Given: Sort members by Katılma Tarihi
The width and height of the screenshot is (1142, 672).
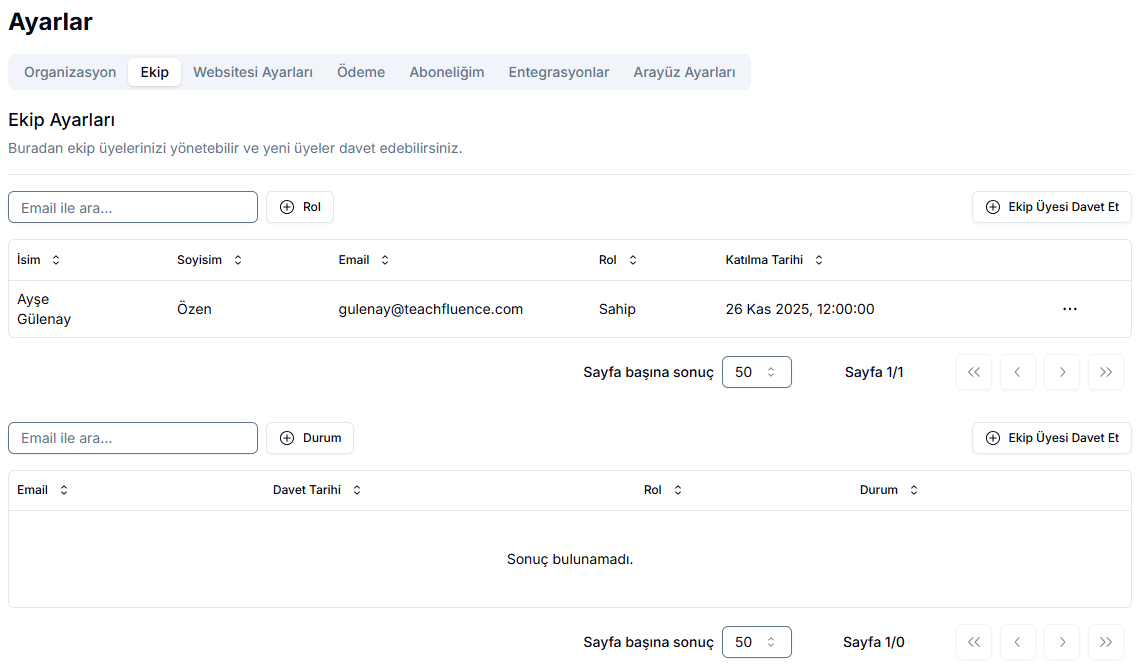Looking at the screenshot, I should [x=773, y=260].
